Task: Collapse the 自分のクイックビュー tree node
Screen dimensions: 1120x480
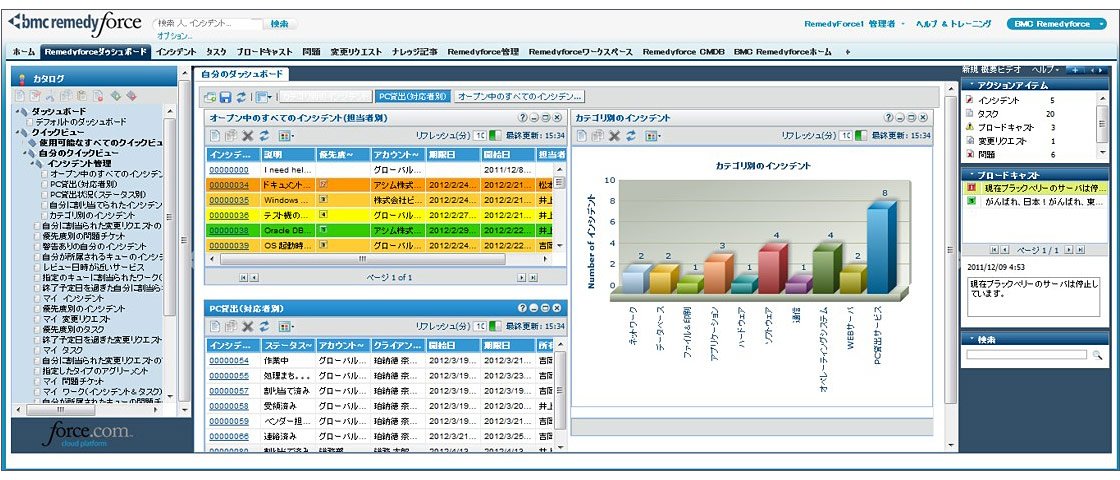Action: point(24,153)
